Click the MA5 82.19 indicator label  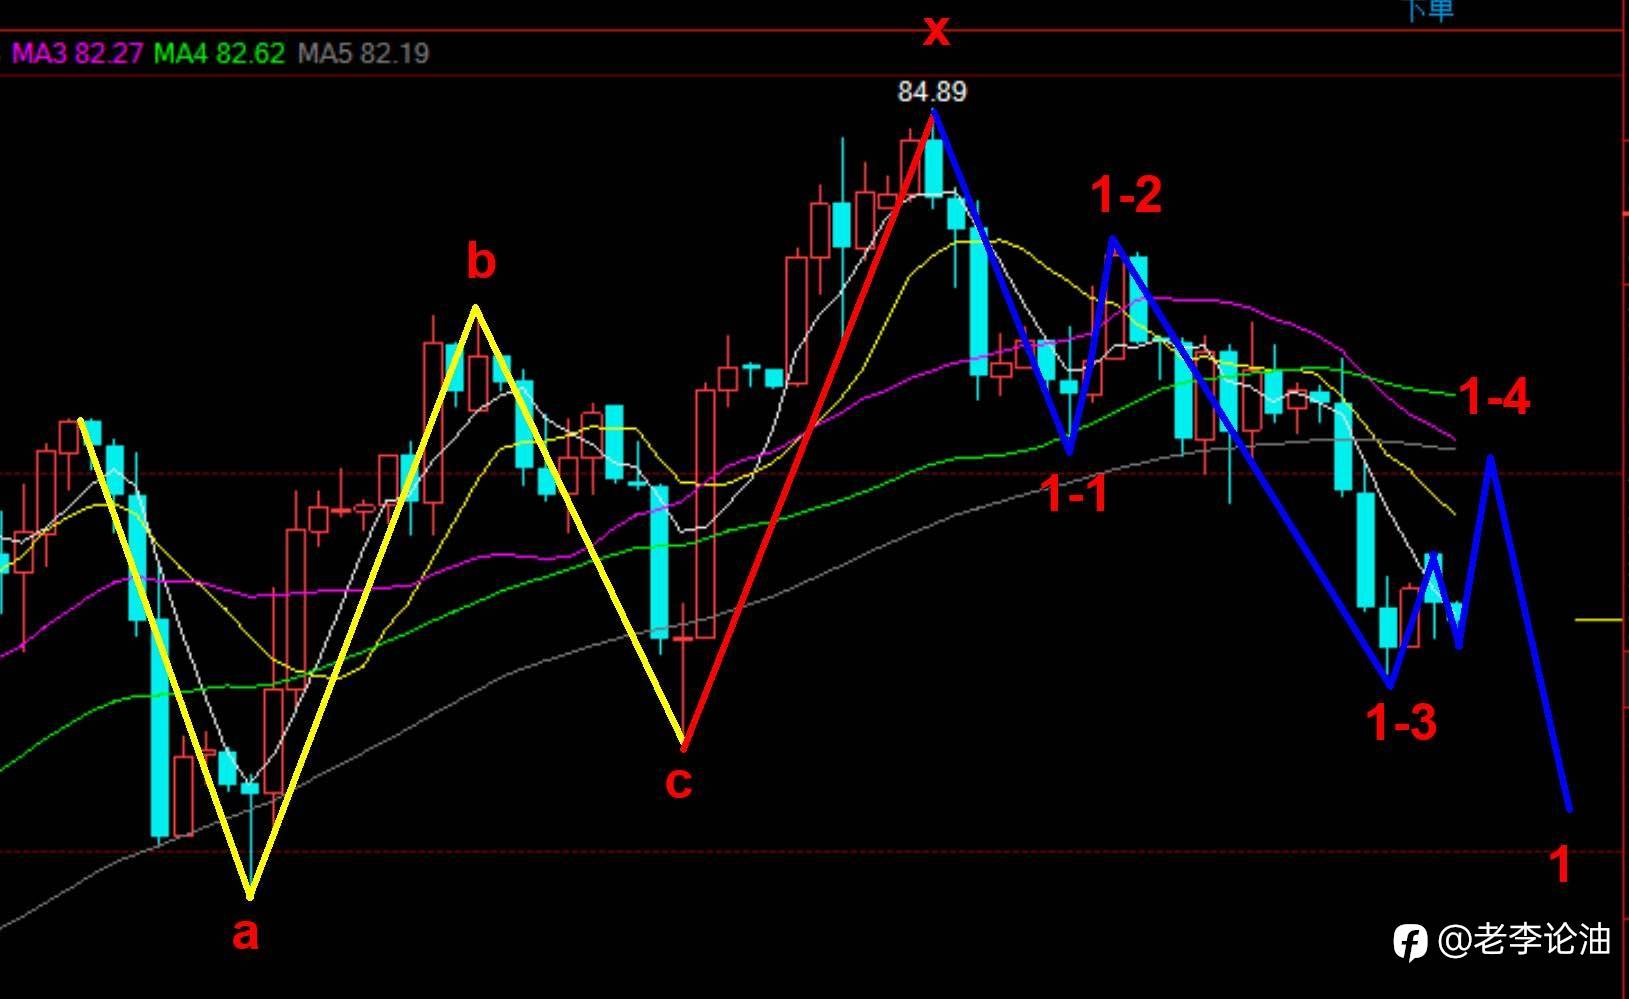pos(363,53)
